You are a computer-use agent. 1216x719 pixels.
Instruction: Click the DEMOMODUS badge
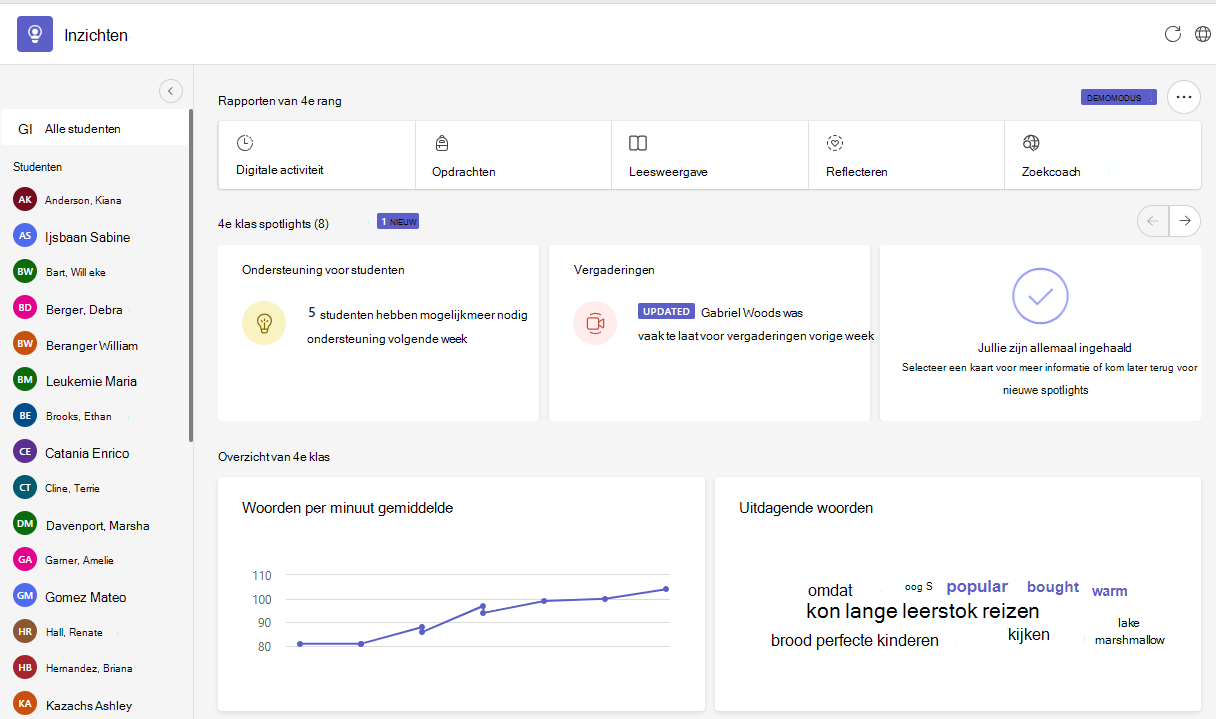1119,97
